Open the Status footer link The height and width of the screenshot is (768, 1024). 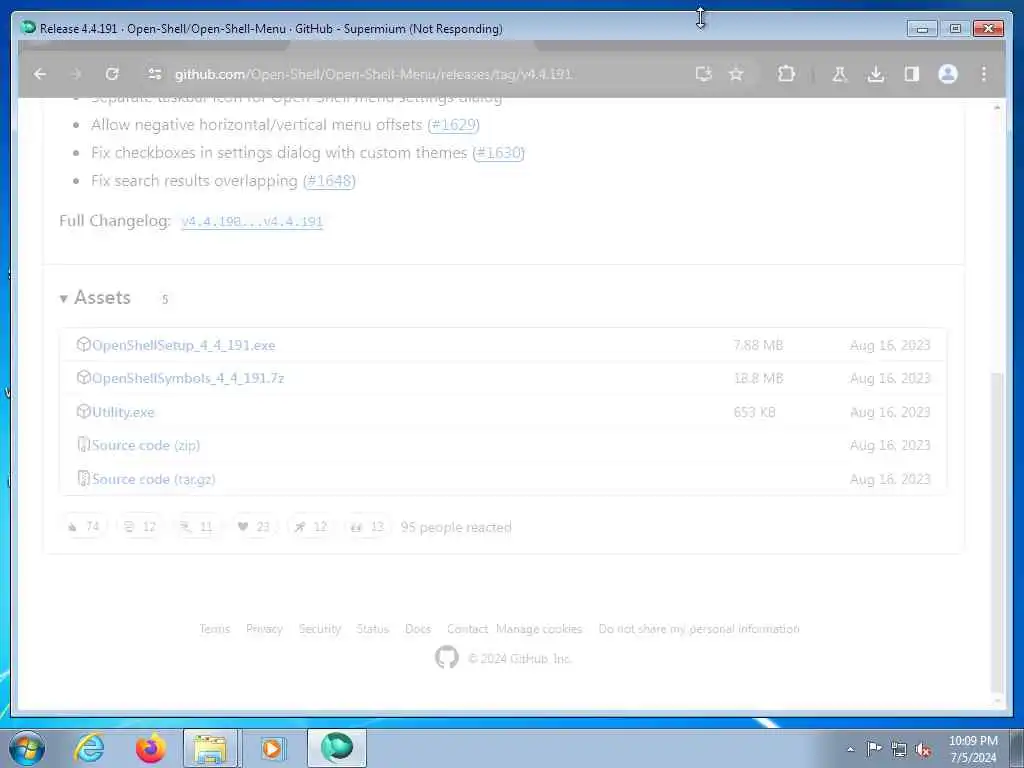click(372, 629)
